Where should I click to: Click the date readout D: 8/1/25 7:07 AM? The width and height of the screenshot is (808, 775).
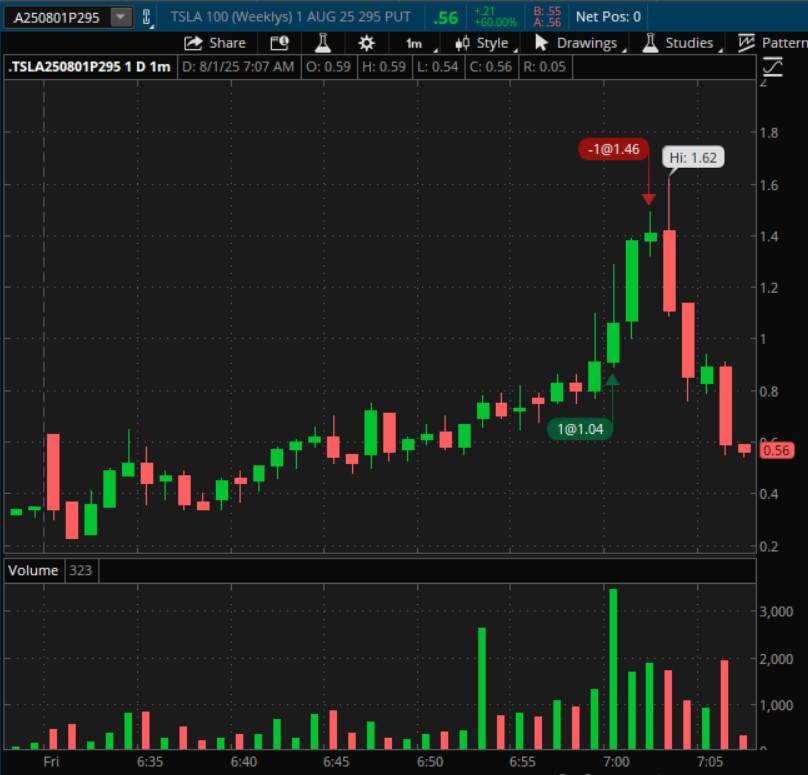click(x=239, y=67)
